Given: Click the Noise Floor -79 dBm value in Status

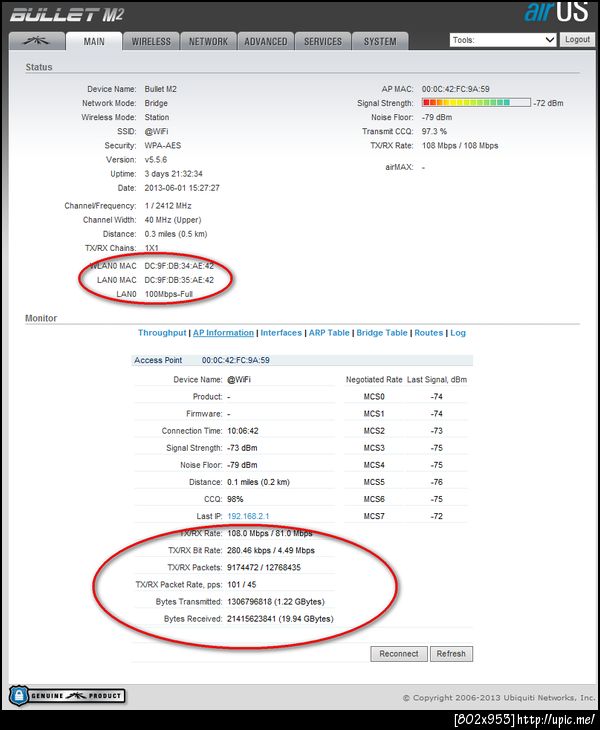Looking at the screenshot, I should pyautogui.click(x=437, y=117).
